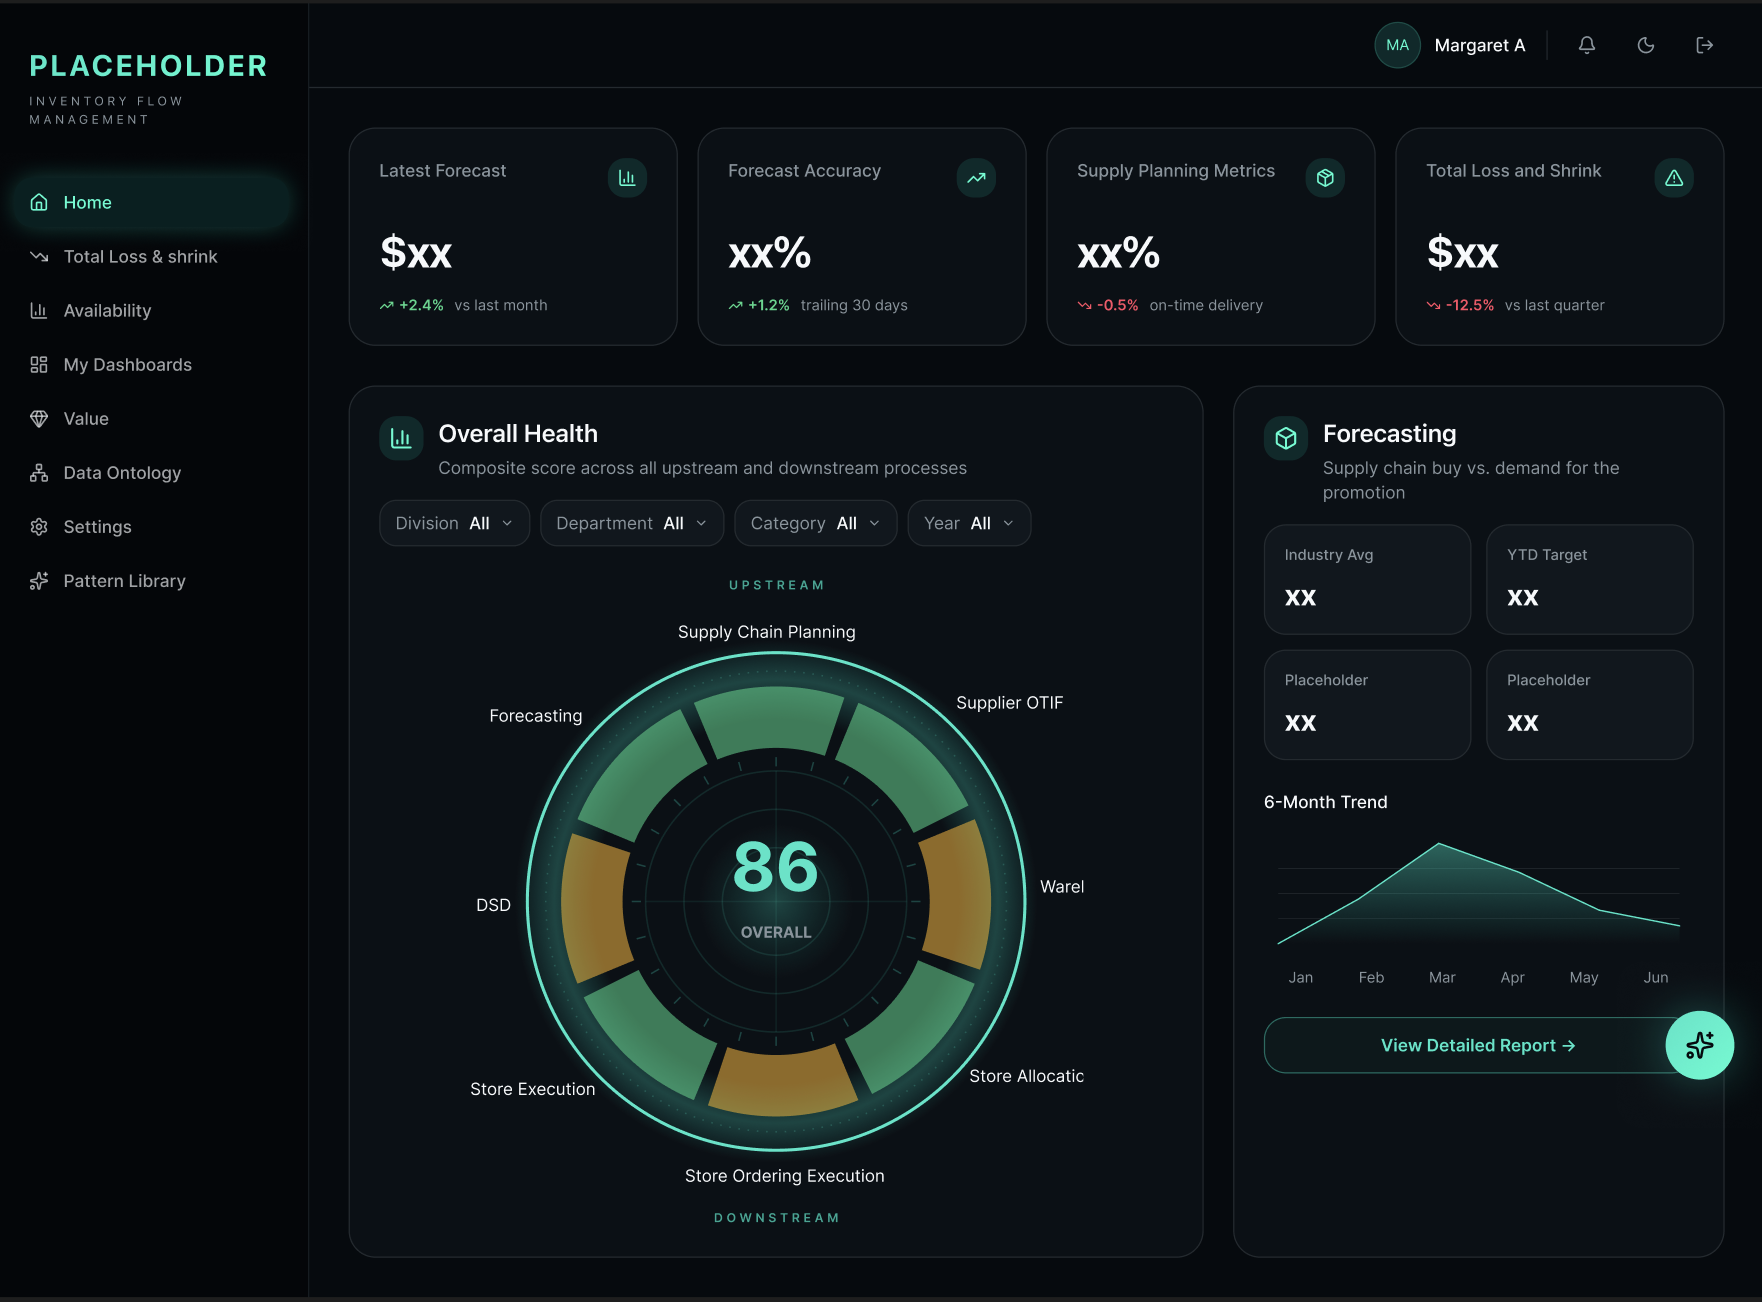Viewport: 1762px width, 1302px height.
Task: Click the Total Loss & shrink trend icon
Action: (x=39, y=256)
